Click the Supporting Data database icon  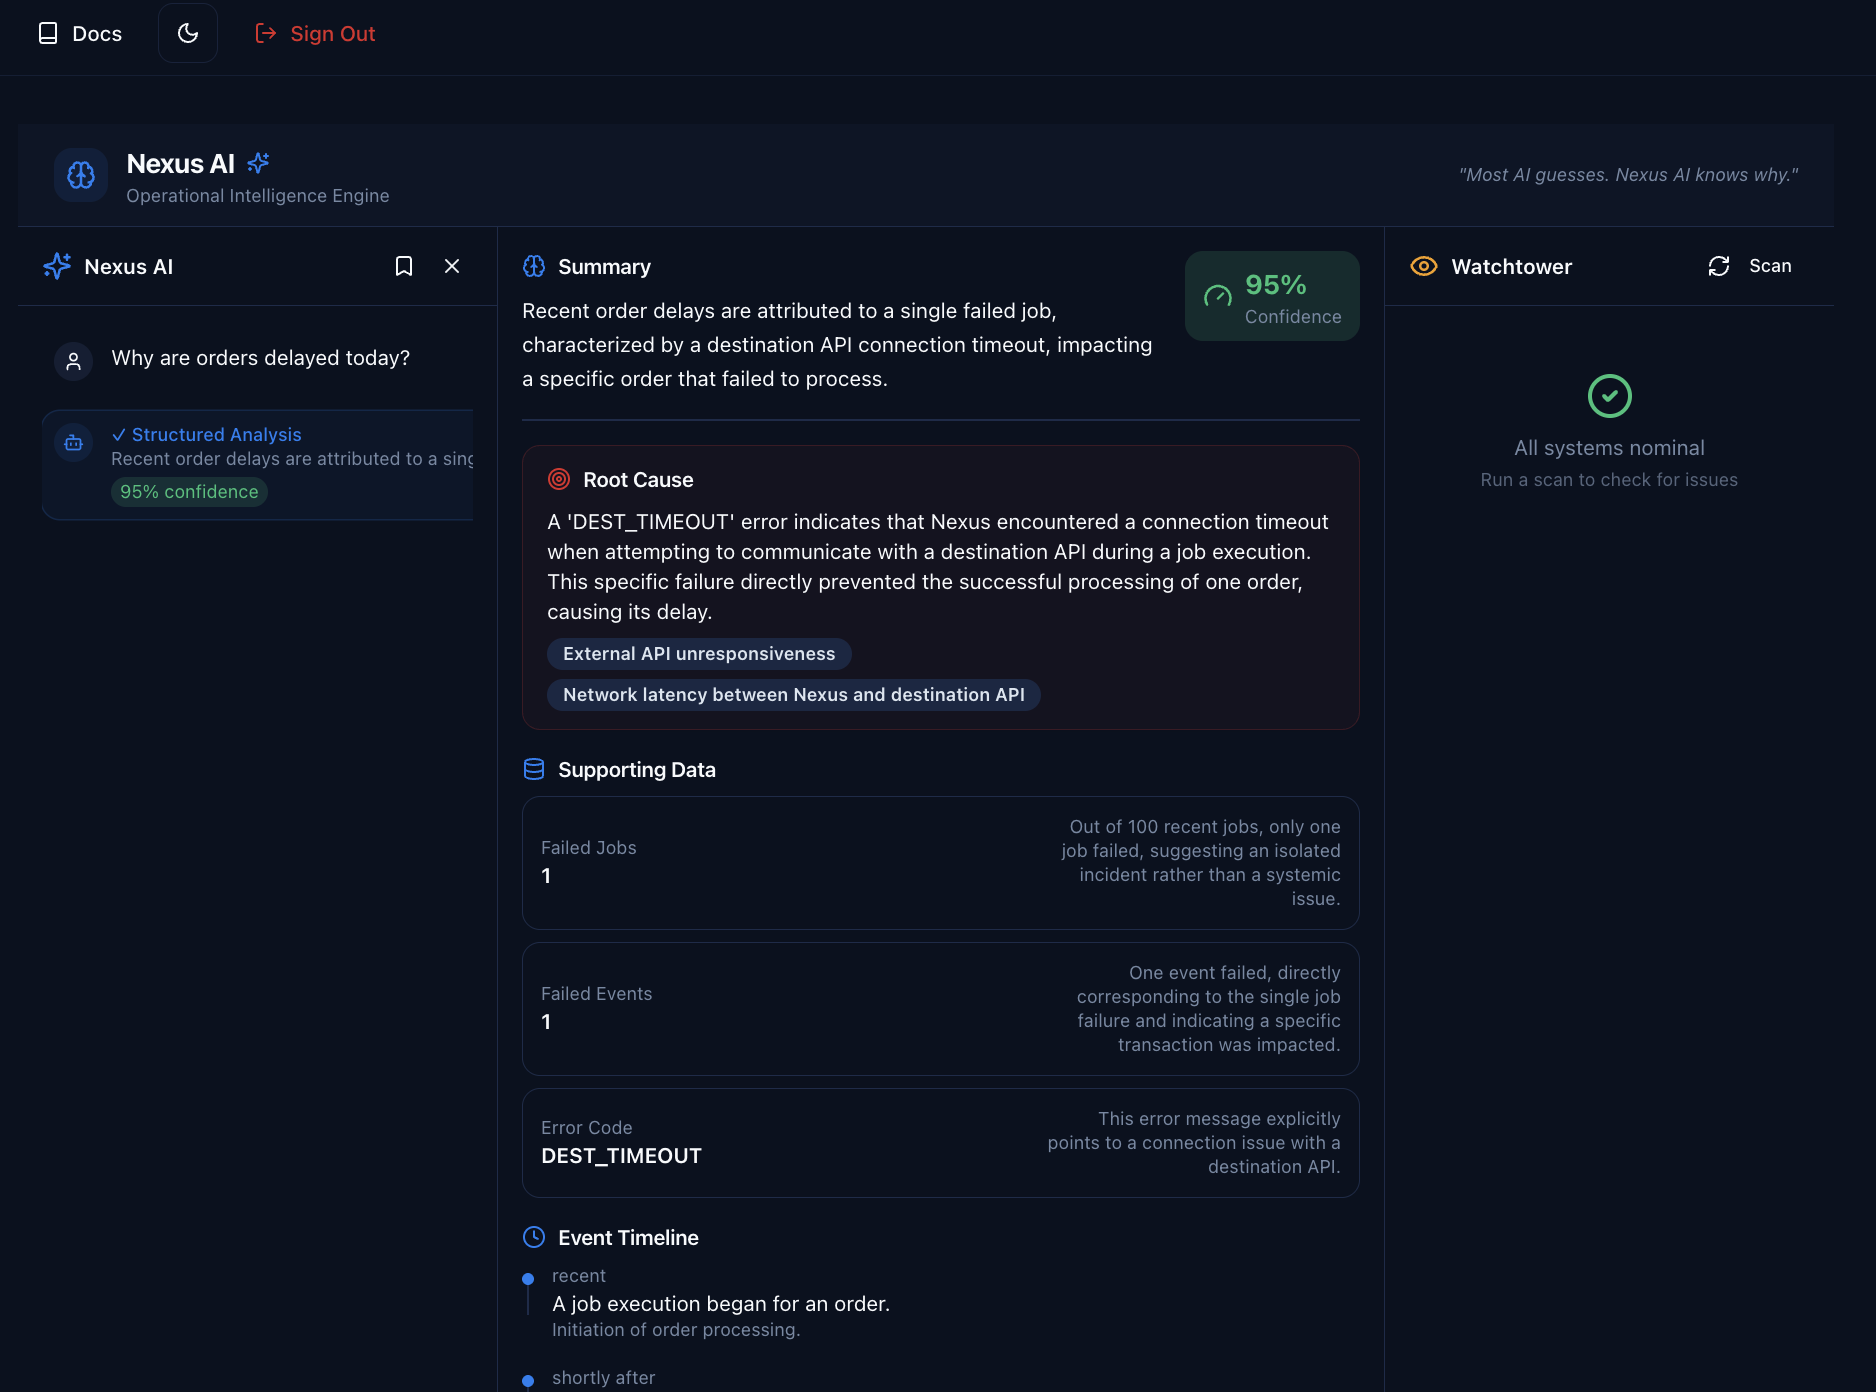(534, 769)
